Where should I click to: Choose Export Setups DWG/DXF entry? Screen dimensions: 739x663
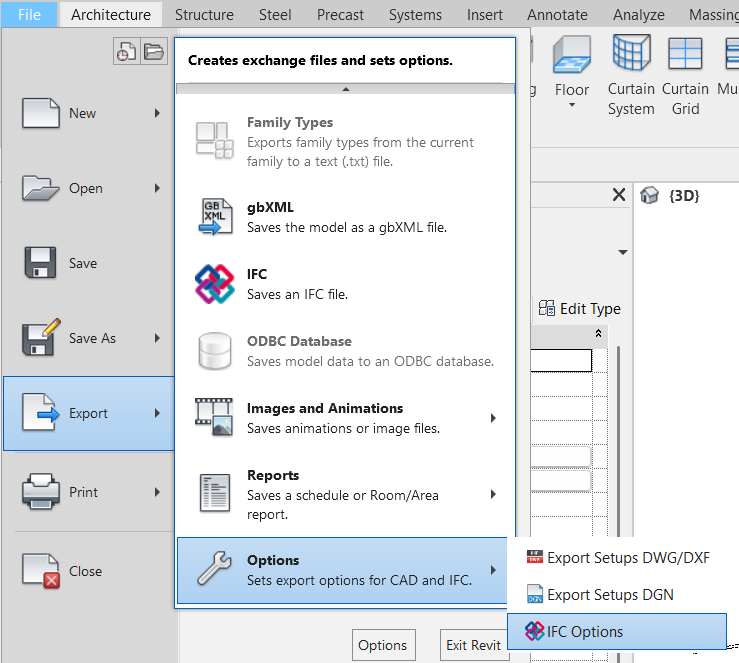pos(617,557)
